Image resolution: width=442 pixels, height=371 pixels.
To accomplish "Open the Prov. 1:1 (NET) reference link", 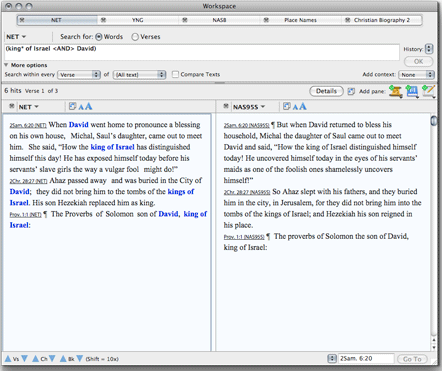I will 25,215.
